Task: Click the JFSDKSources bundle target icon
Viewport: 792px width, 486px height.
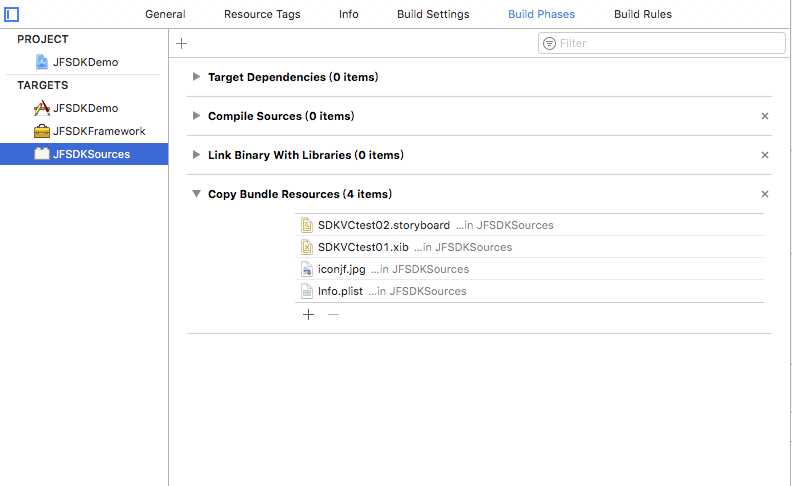Action: [42, 154]
